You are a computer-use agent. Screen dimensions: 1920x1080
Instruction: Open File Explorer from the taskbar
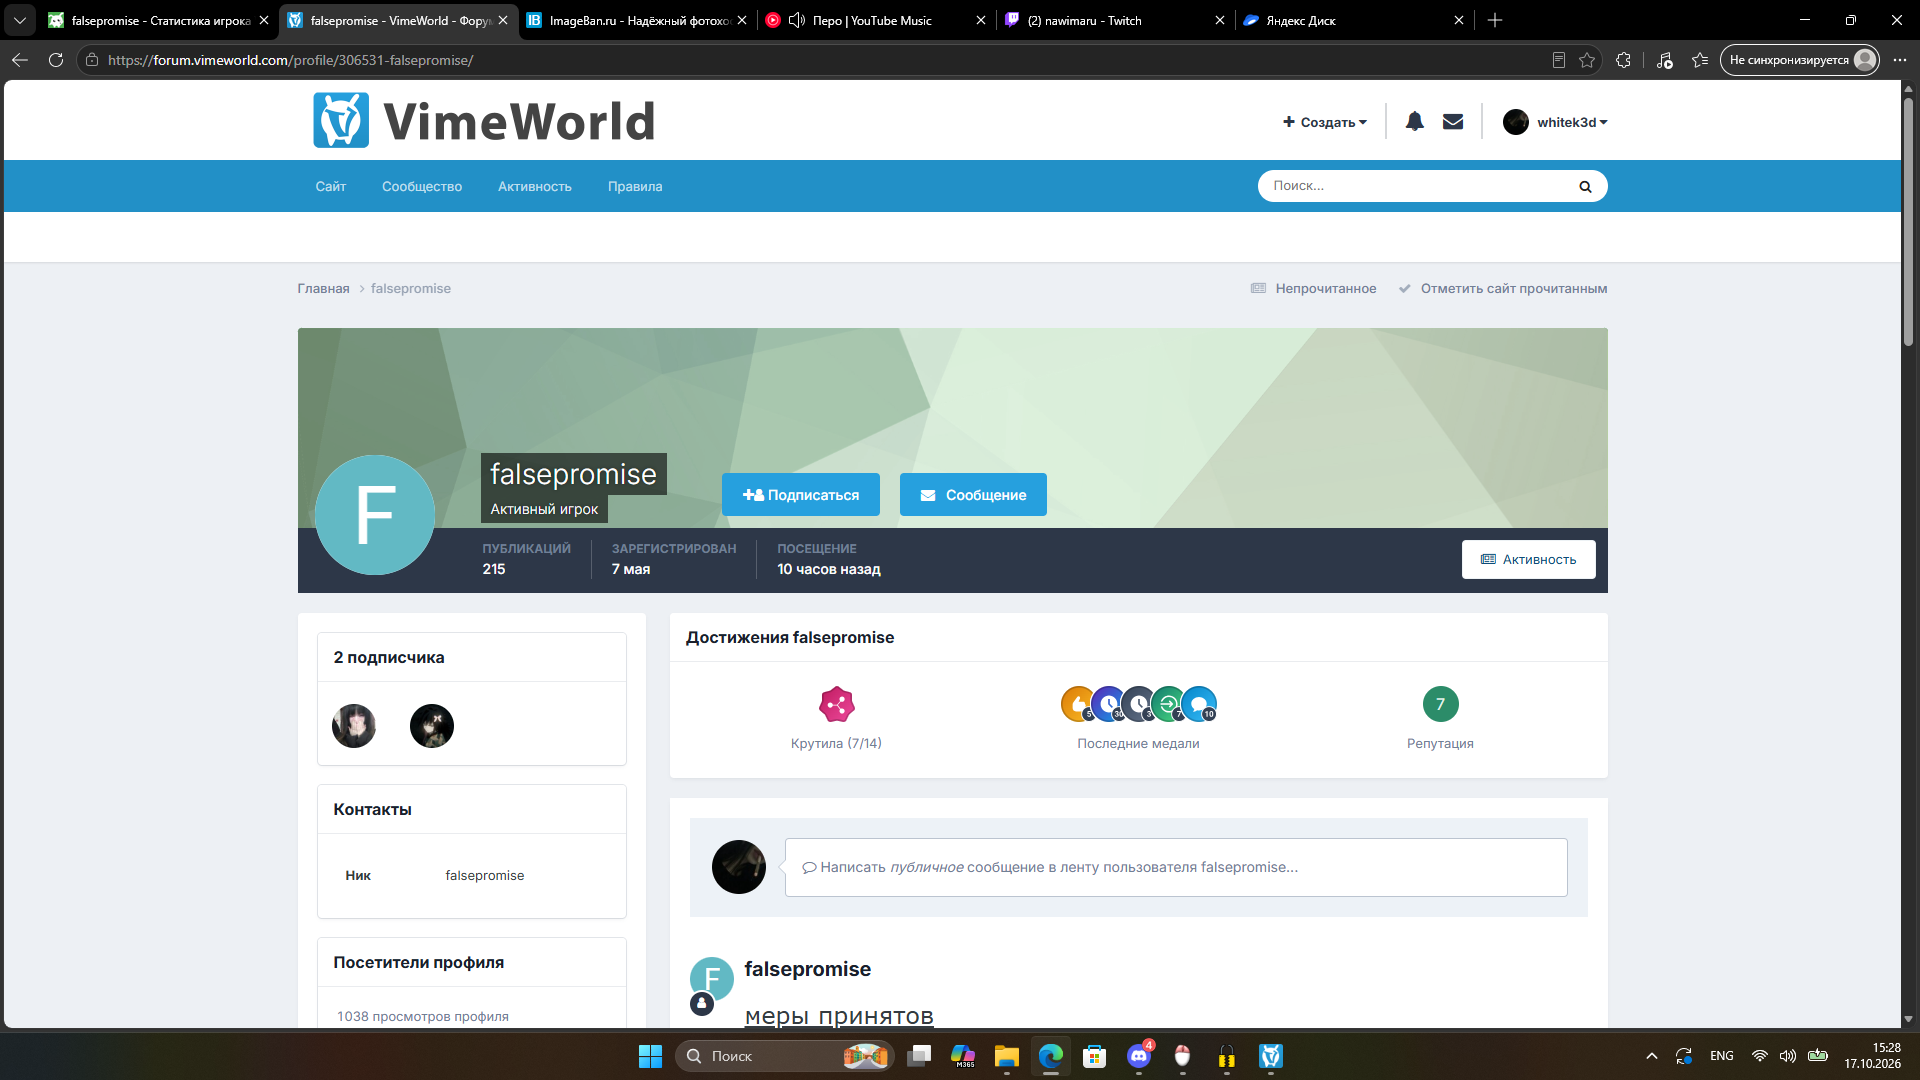1007,1056
